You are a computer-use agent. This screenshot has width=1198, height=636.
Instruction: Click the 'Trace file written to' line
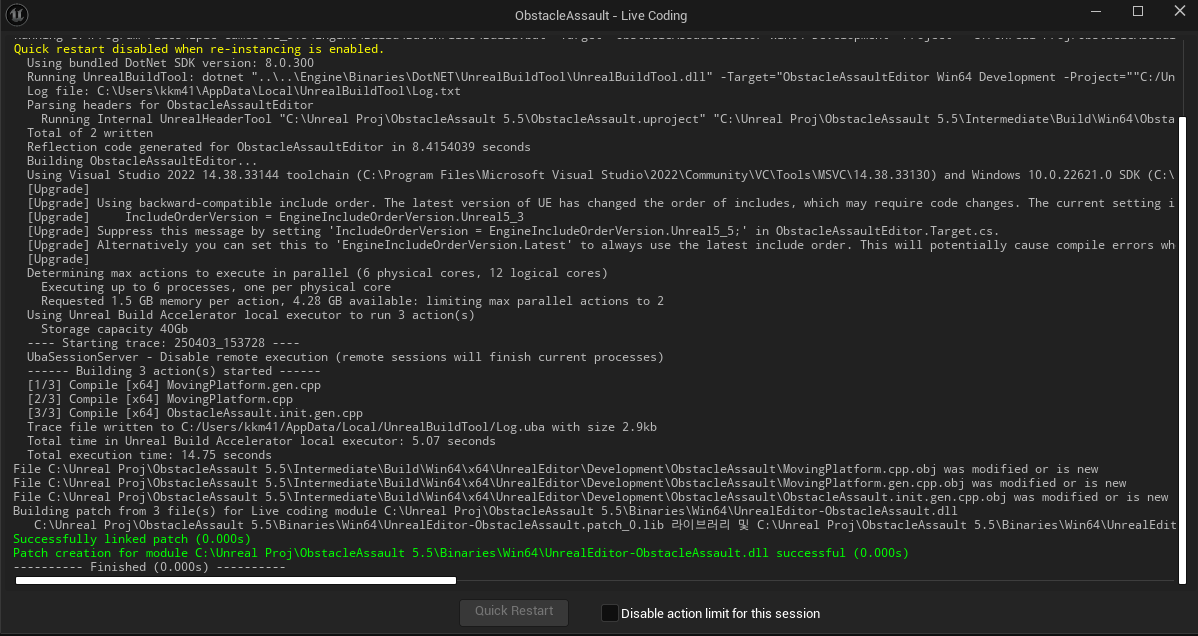342,427
